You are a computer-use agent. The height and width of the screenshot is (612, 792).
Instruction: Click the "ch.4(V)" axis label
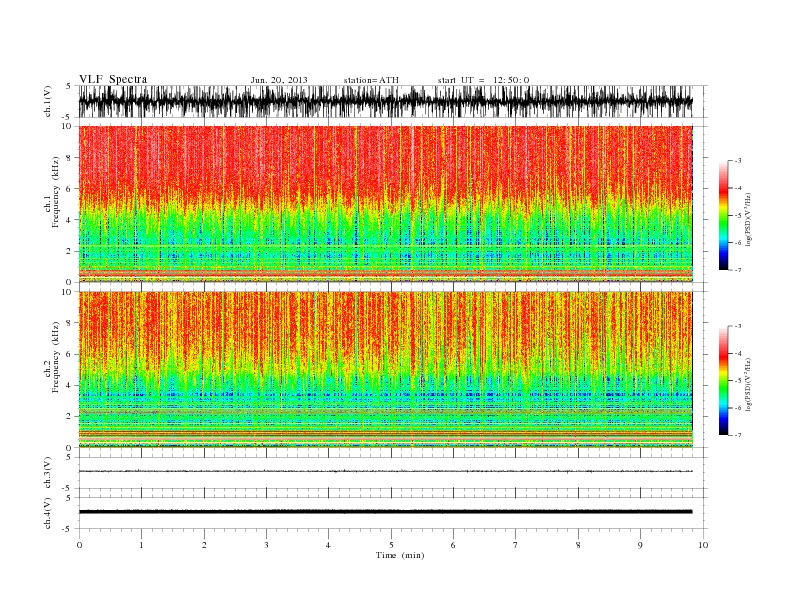pos(48,513)
